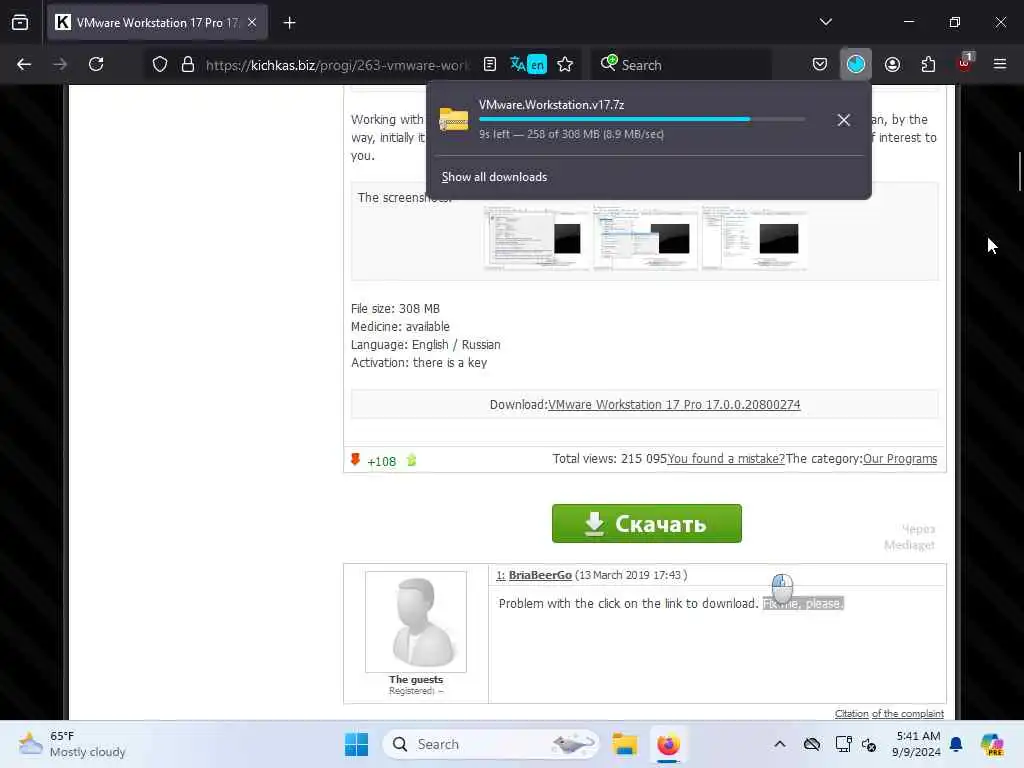
Task: Click the kichkas.biz URL address field
Action: pos(337,65)
